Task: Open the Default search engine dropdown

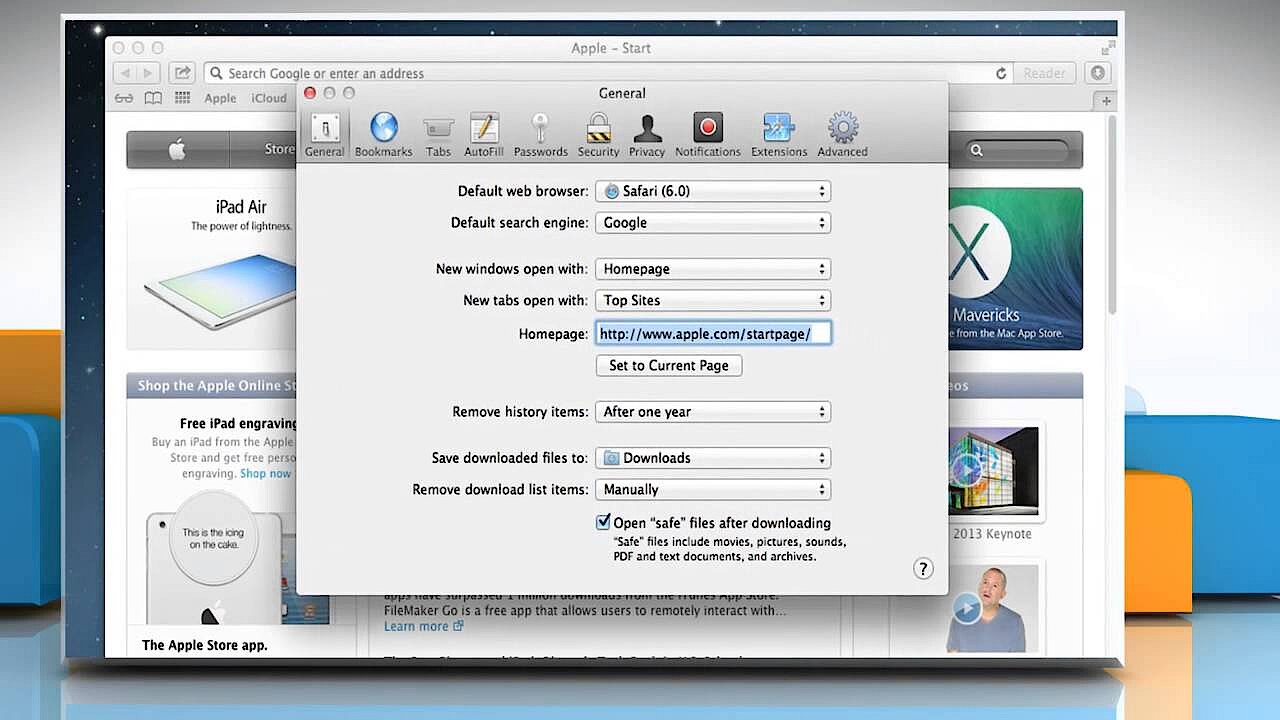Action: point(713,223)
